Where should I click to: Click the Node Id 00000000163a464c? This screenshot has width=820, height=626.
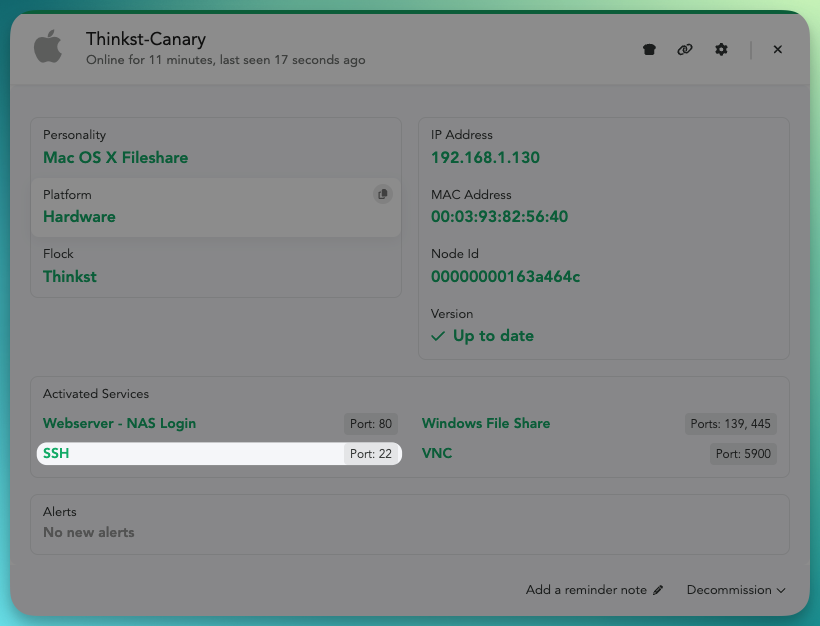[506, 276]
